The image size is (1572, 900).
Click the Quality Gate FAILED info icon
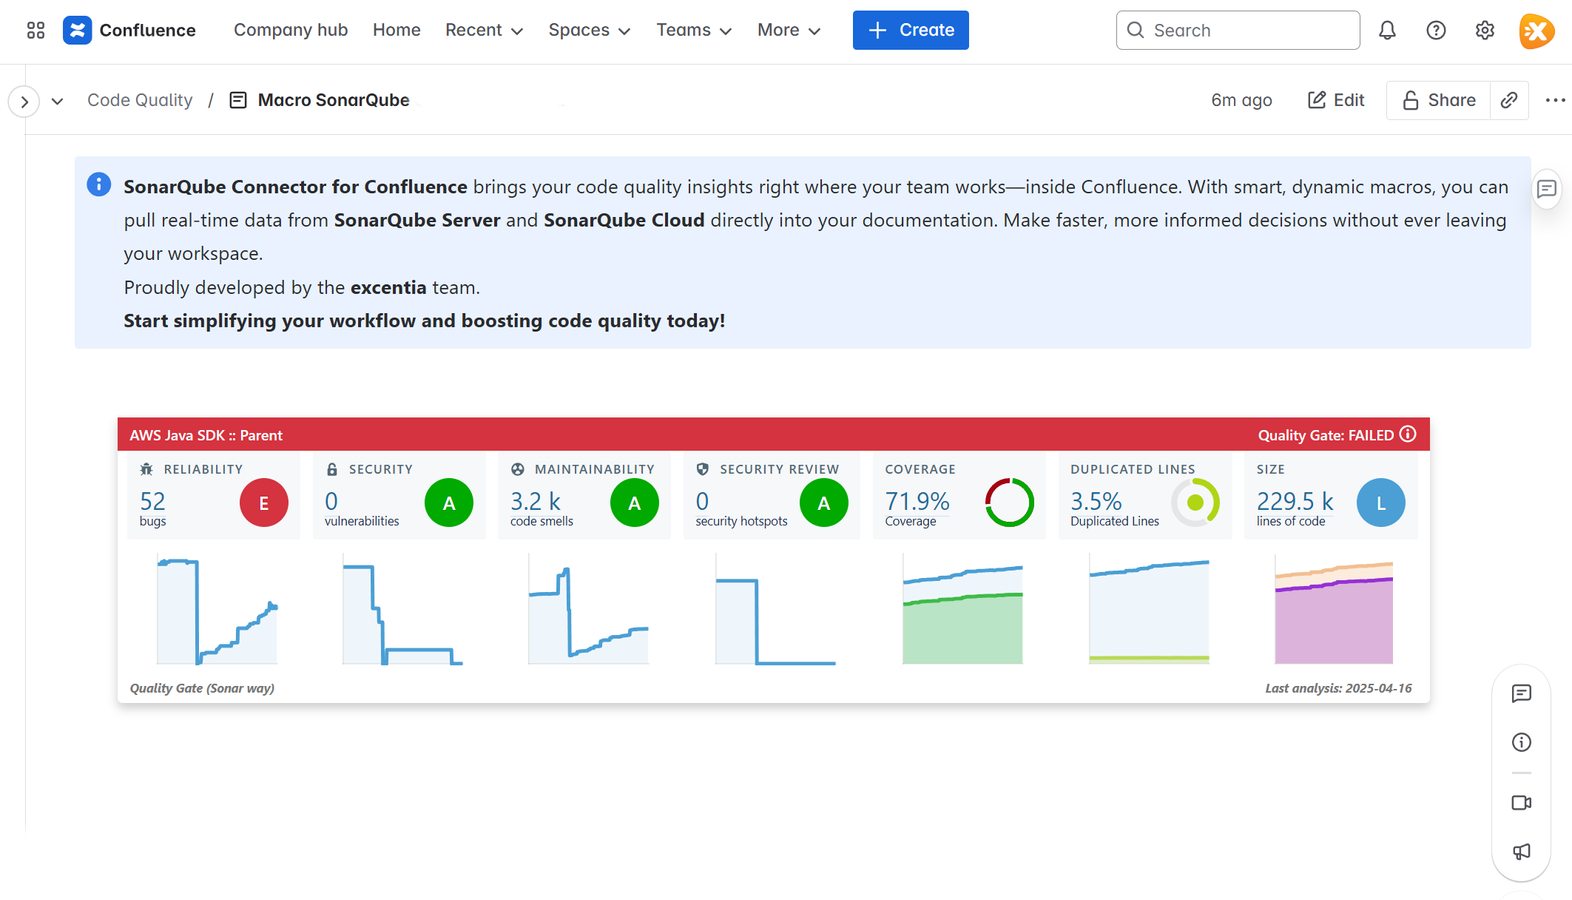coord(1408,434)
